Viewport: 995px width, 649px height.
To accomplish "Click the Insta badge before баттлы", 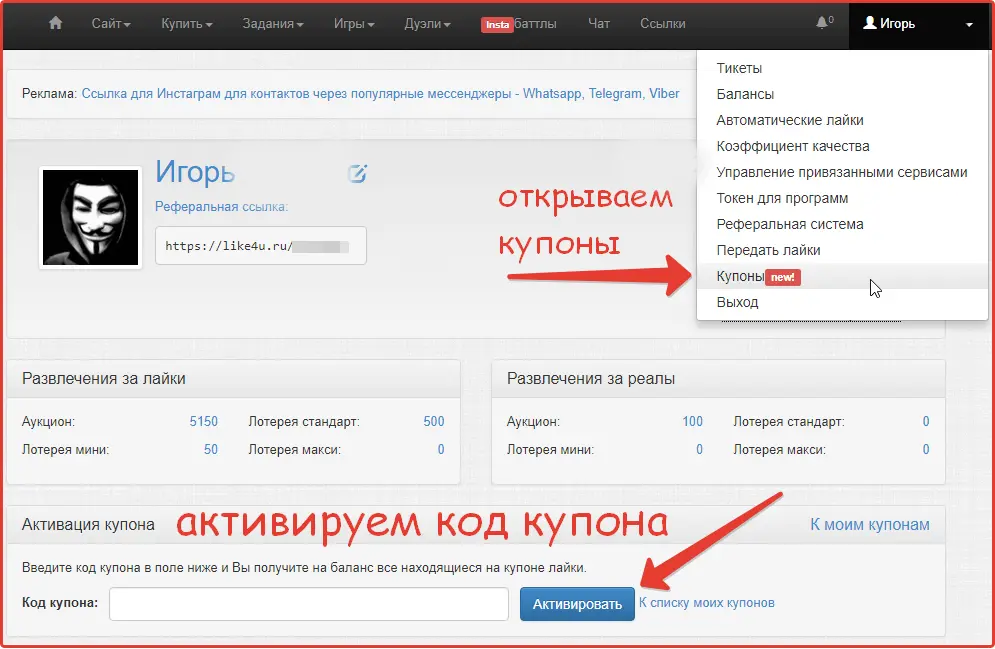I will pyautogui.click(x=497, y=24).
